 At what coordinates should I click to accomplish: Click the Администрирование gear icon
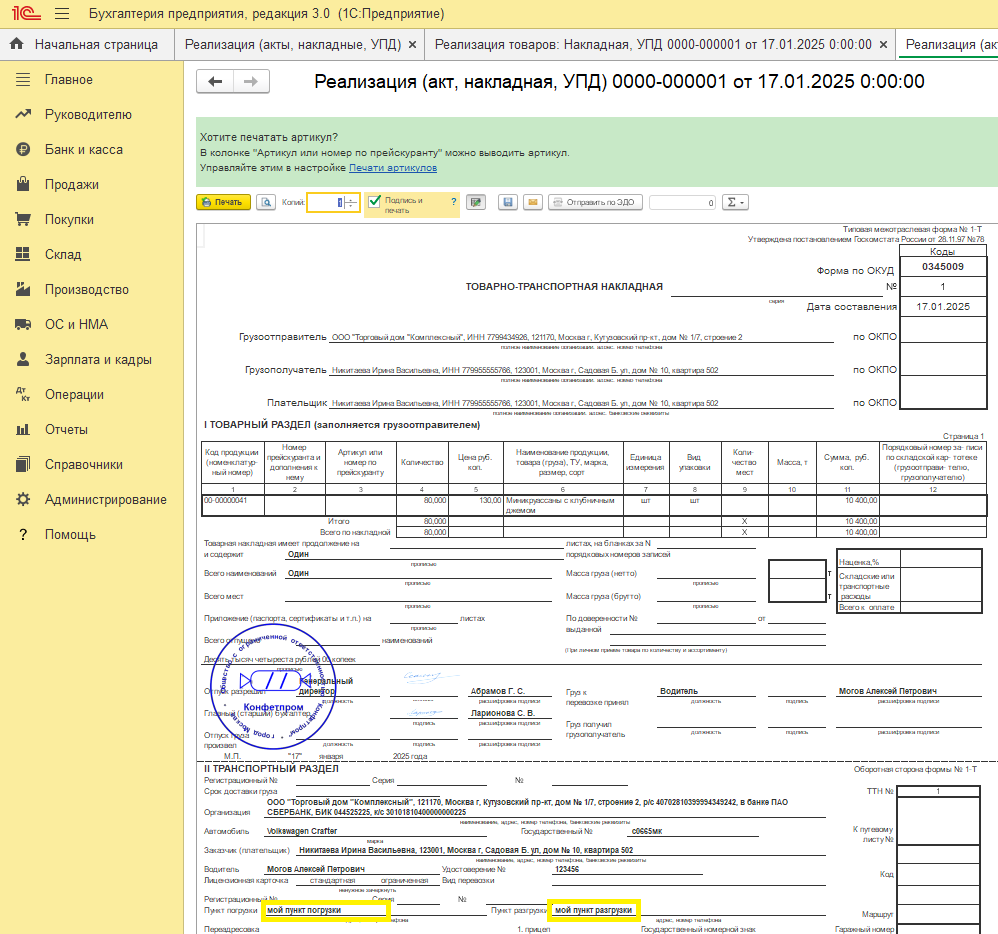pyautogui.click(x=23, y=499)
